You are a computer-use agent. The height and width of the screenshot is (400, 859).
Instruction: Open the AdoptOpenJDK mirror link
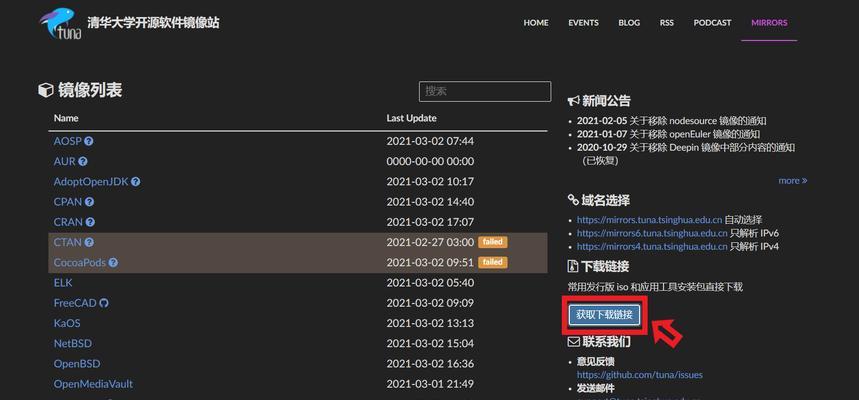(91, 181)
